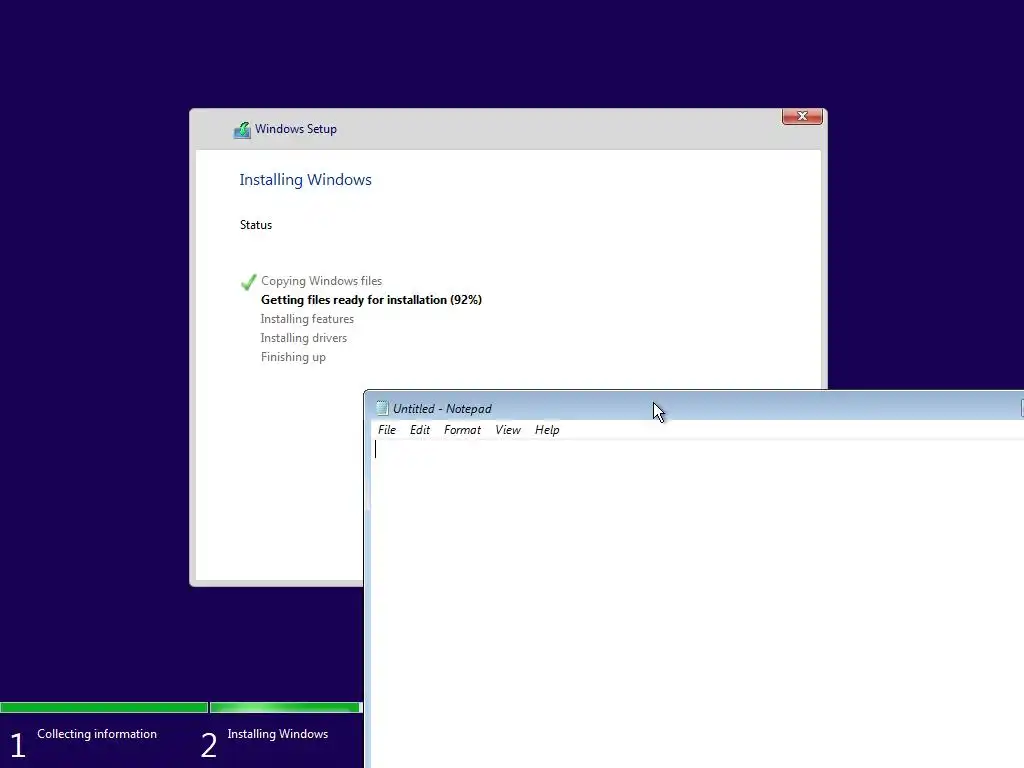Click the Windows Setup title text

click(296, 129)
